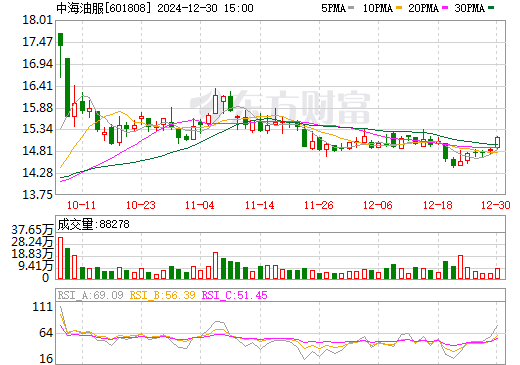The width and height of the screenshot is (520, 365).
Task: Click the 14.81 price axis label
Action: (x=38, y=151)
